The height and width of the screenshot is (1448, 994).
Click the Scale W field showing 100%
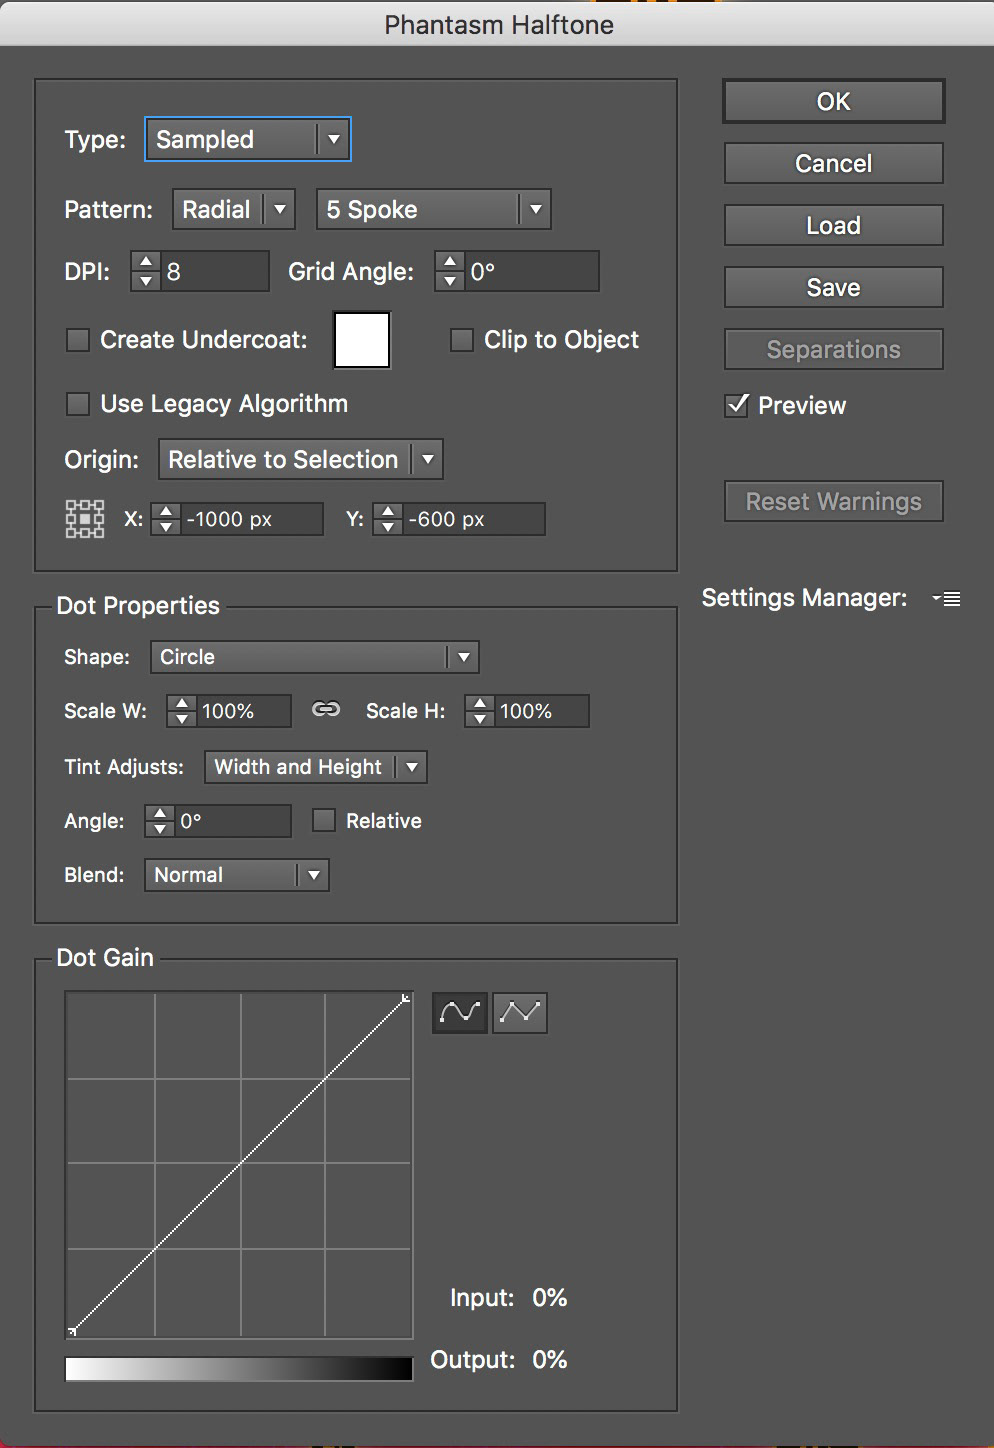coord(244,711)
